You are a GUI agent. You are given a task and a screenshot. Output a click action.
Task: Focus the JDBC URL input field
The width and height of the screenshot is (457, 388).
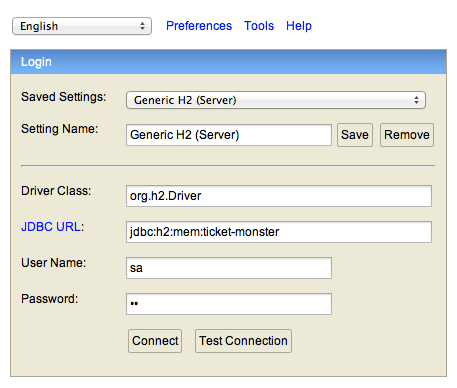[x=279, y=232]
